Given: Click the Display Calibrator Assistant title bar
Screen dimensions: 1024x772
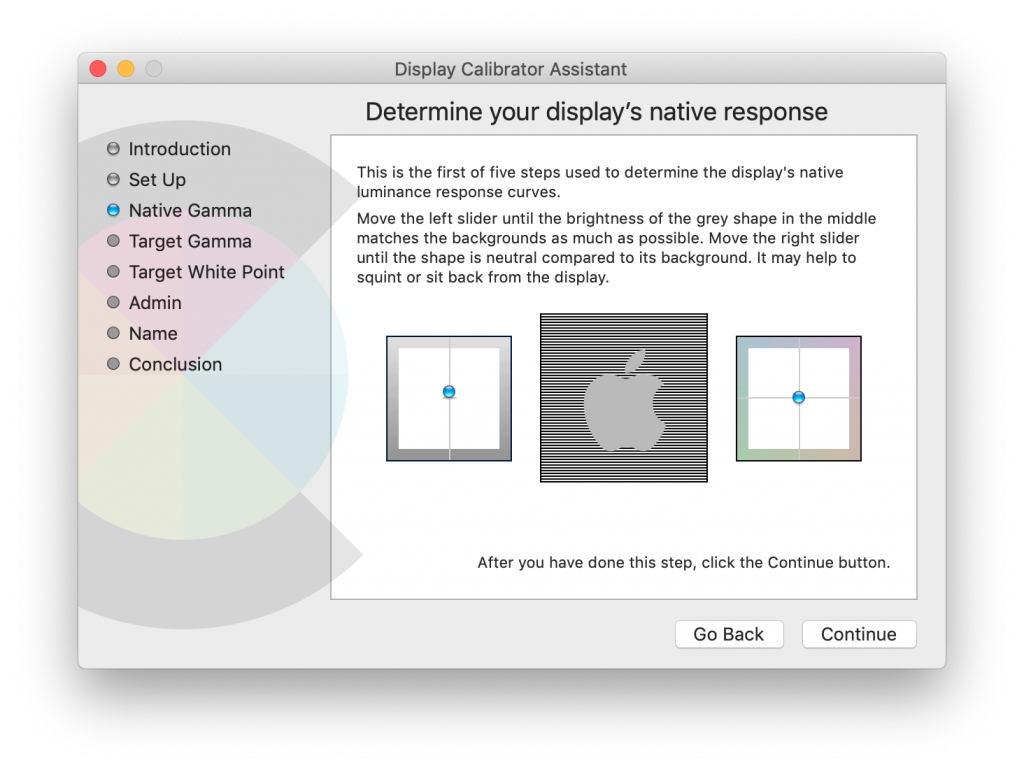Looking at the screenshot, I should [x=510, y=69].
